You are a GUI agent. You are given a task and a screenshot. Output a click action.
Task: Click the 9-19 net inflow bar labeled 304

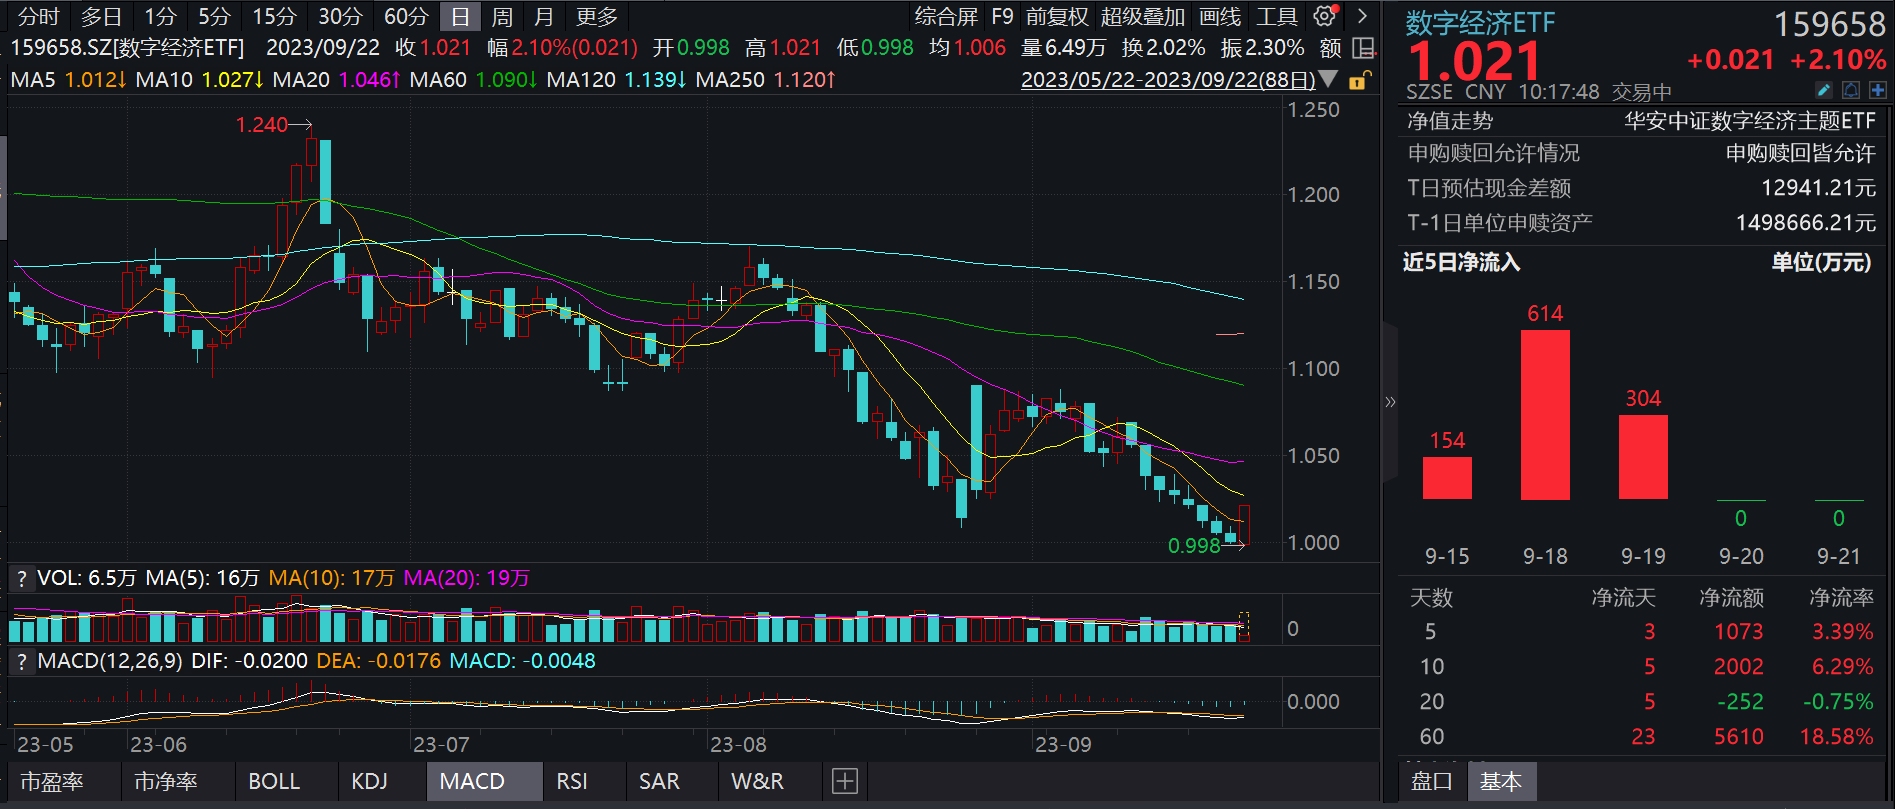coord(1643,457)
